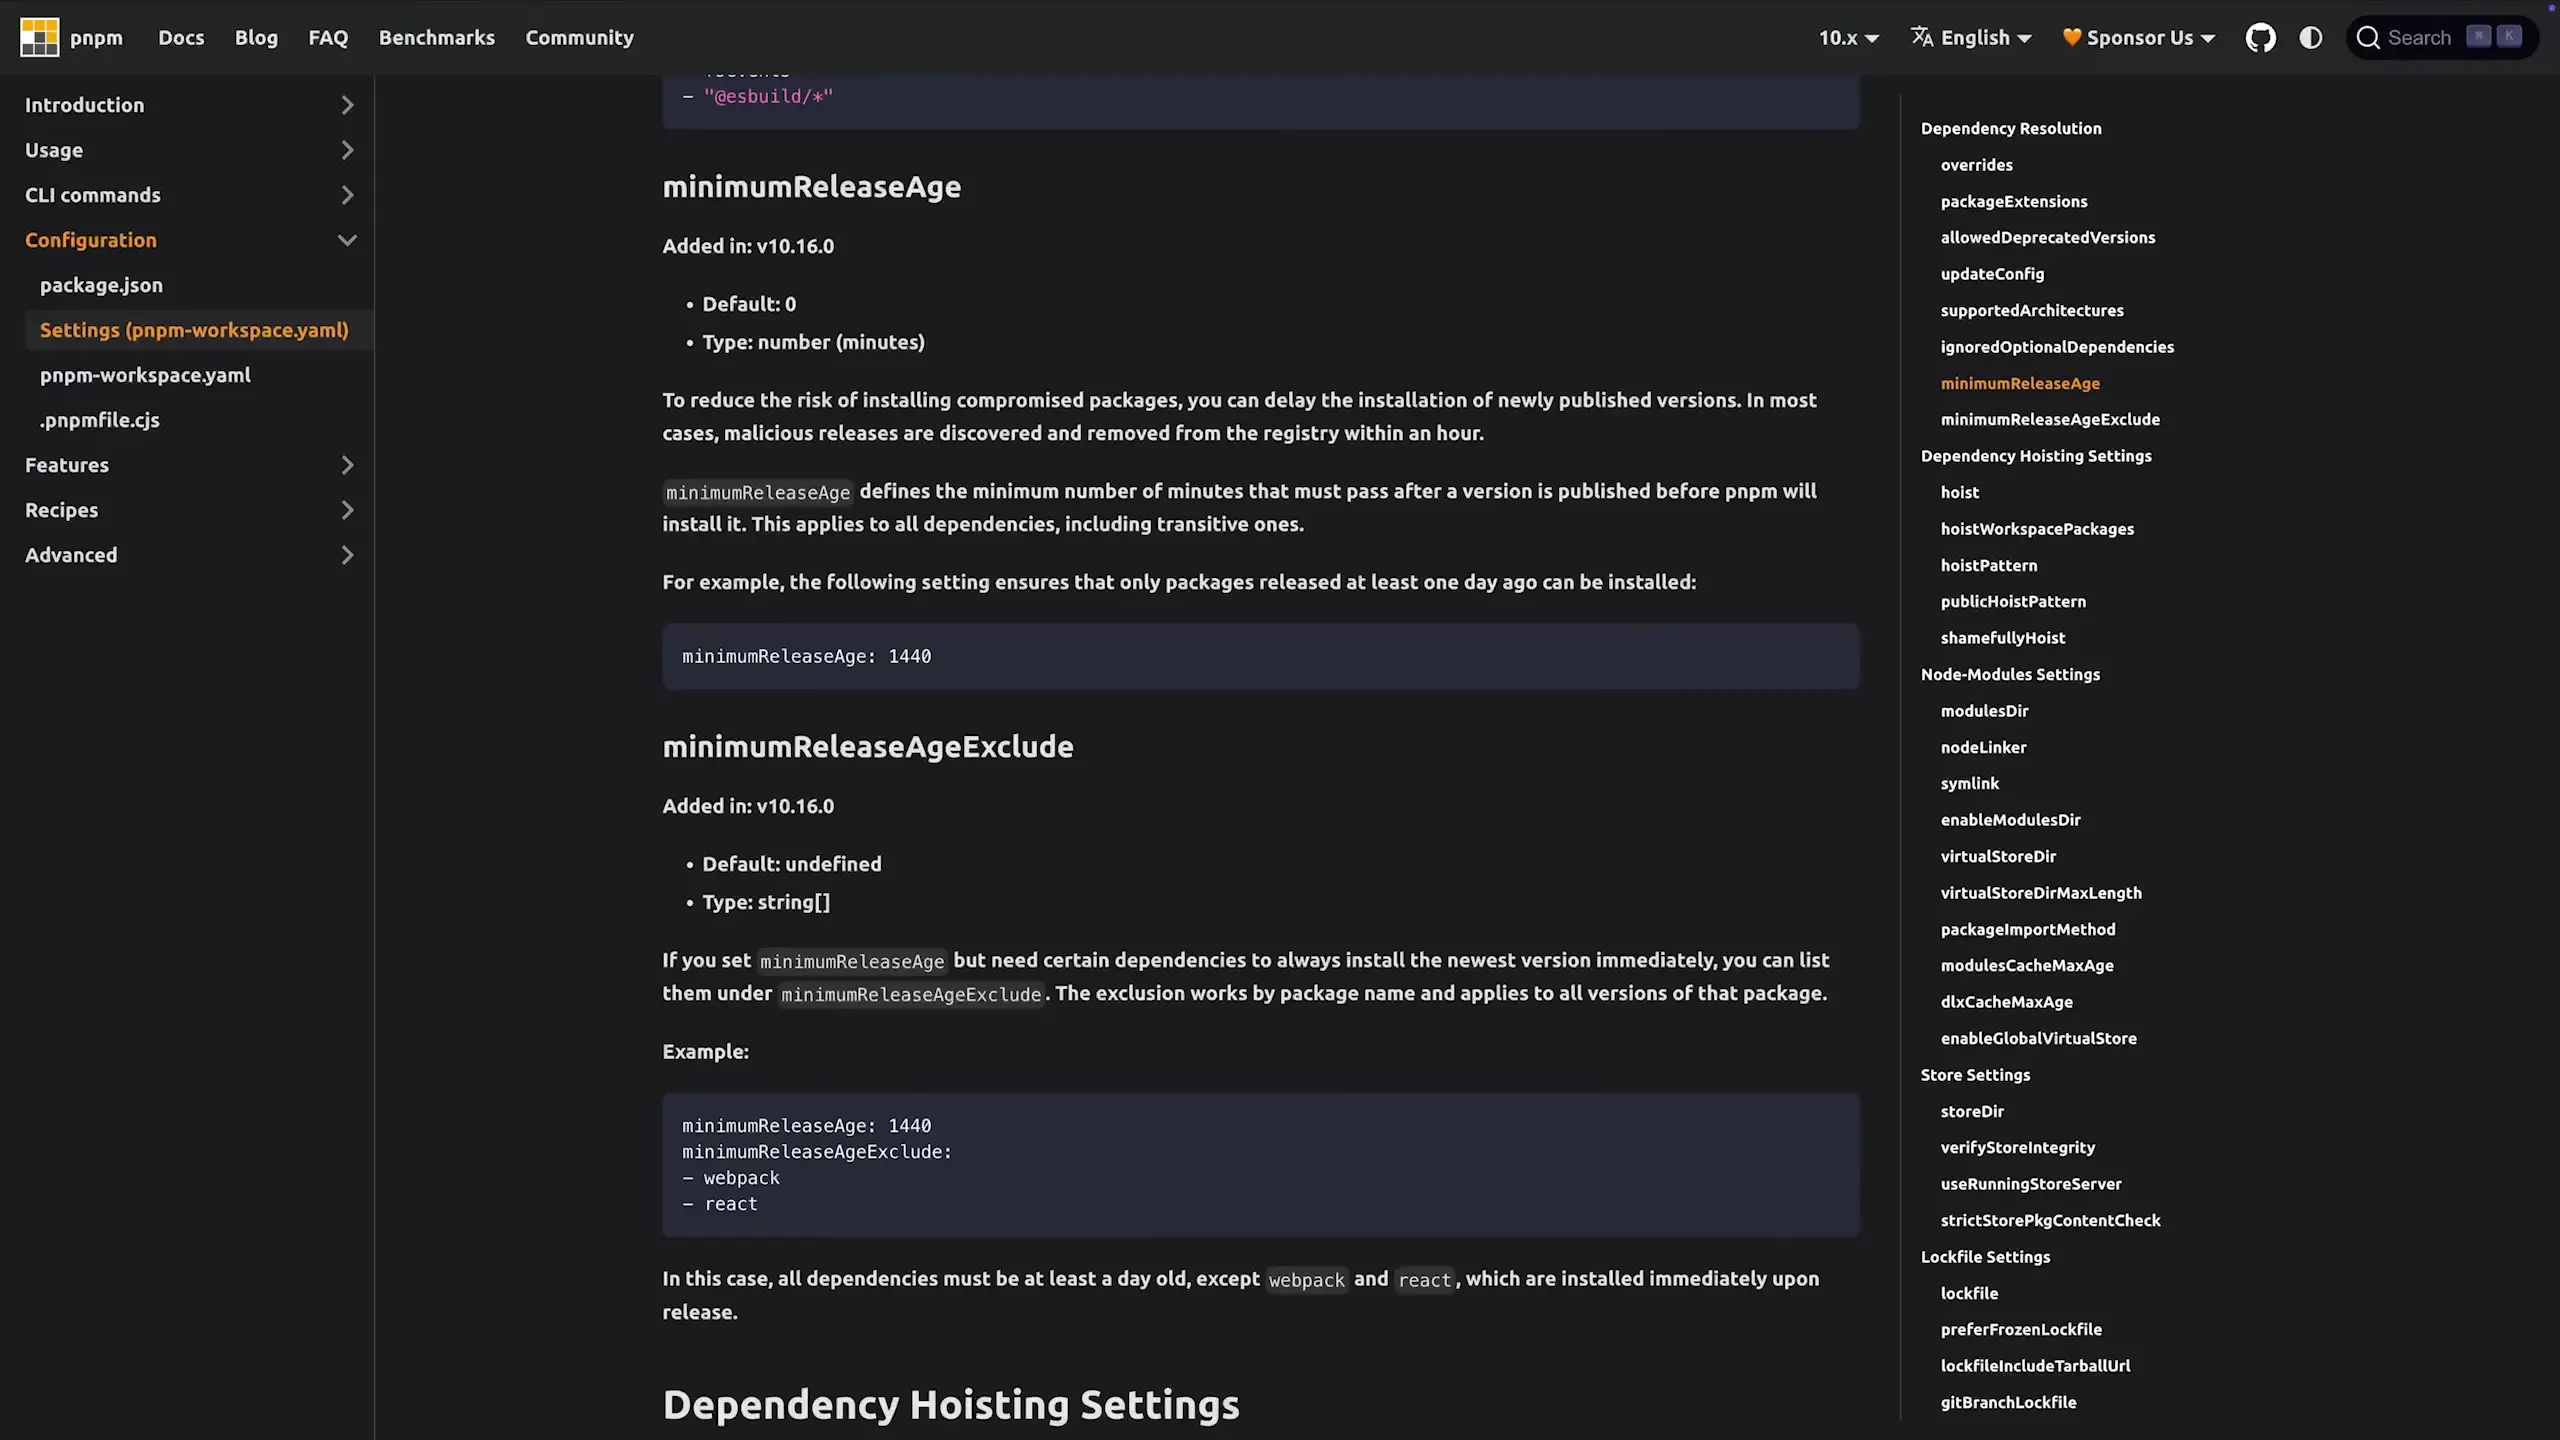Image resolution: width=2560 pixels, height=1440 pixels.
Task: Open the English language dropdown
Action: pyautogui.click(x=1985, y=38)
